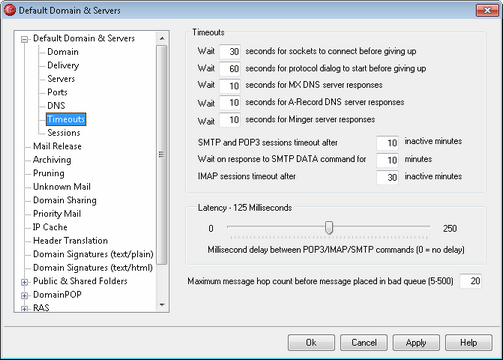Image resolution: width=503 pixels, height=360 pixels.
Task: Collapse the Default Domain & Servers tree node
Action: [24, 40]
